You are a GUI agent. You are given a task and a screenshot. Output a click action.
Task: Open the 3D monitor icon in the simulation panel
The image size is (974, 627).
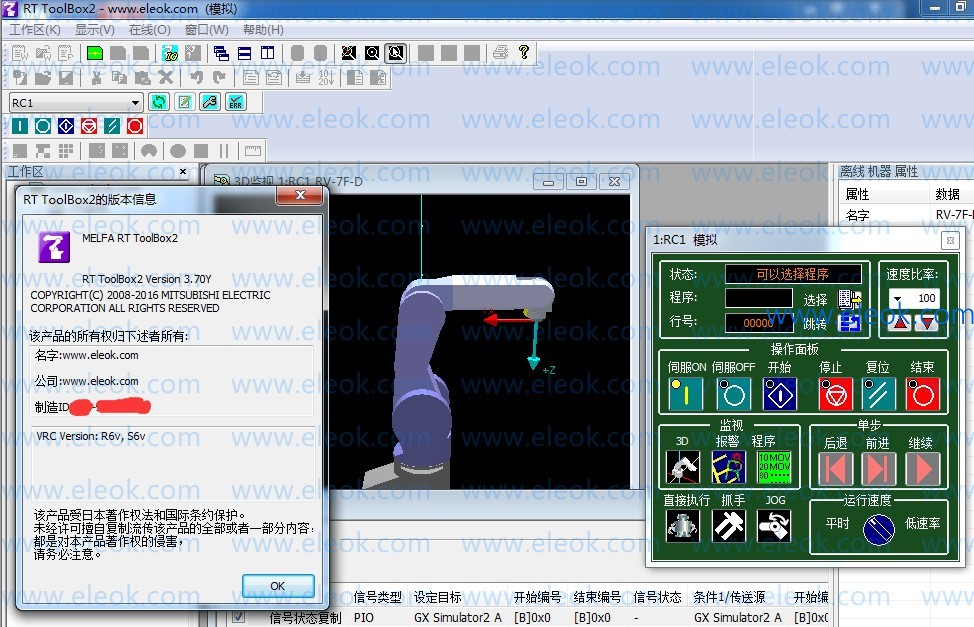pos(682,467)
